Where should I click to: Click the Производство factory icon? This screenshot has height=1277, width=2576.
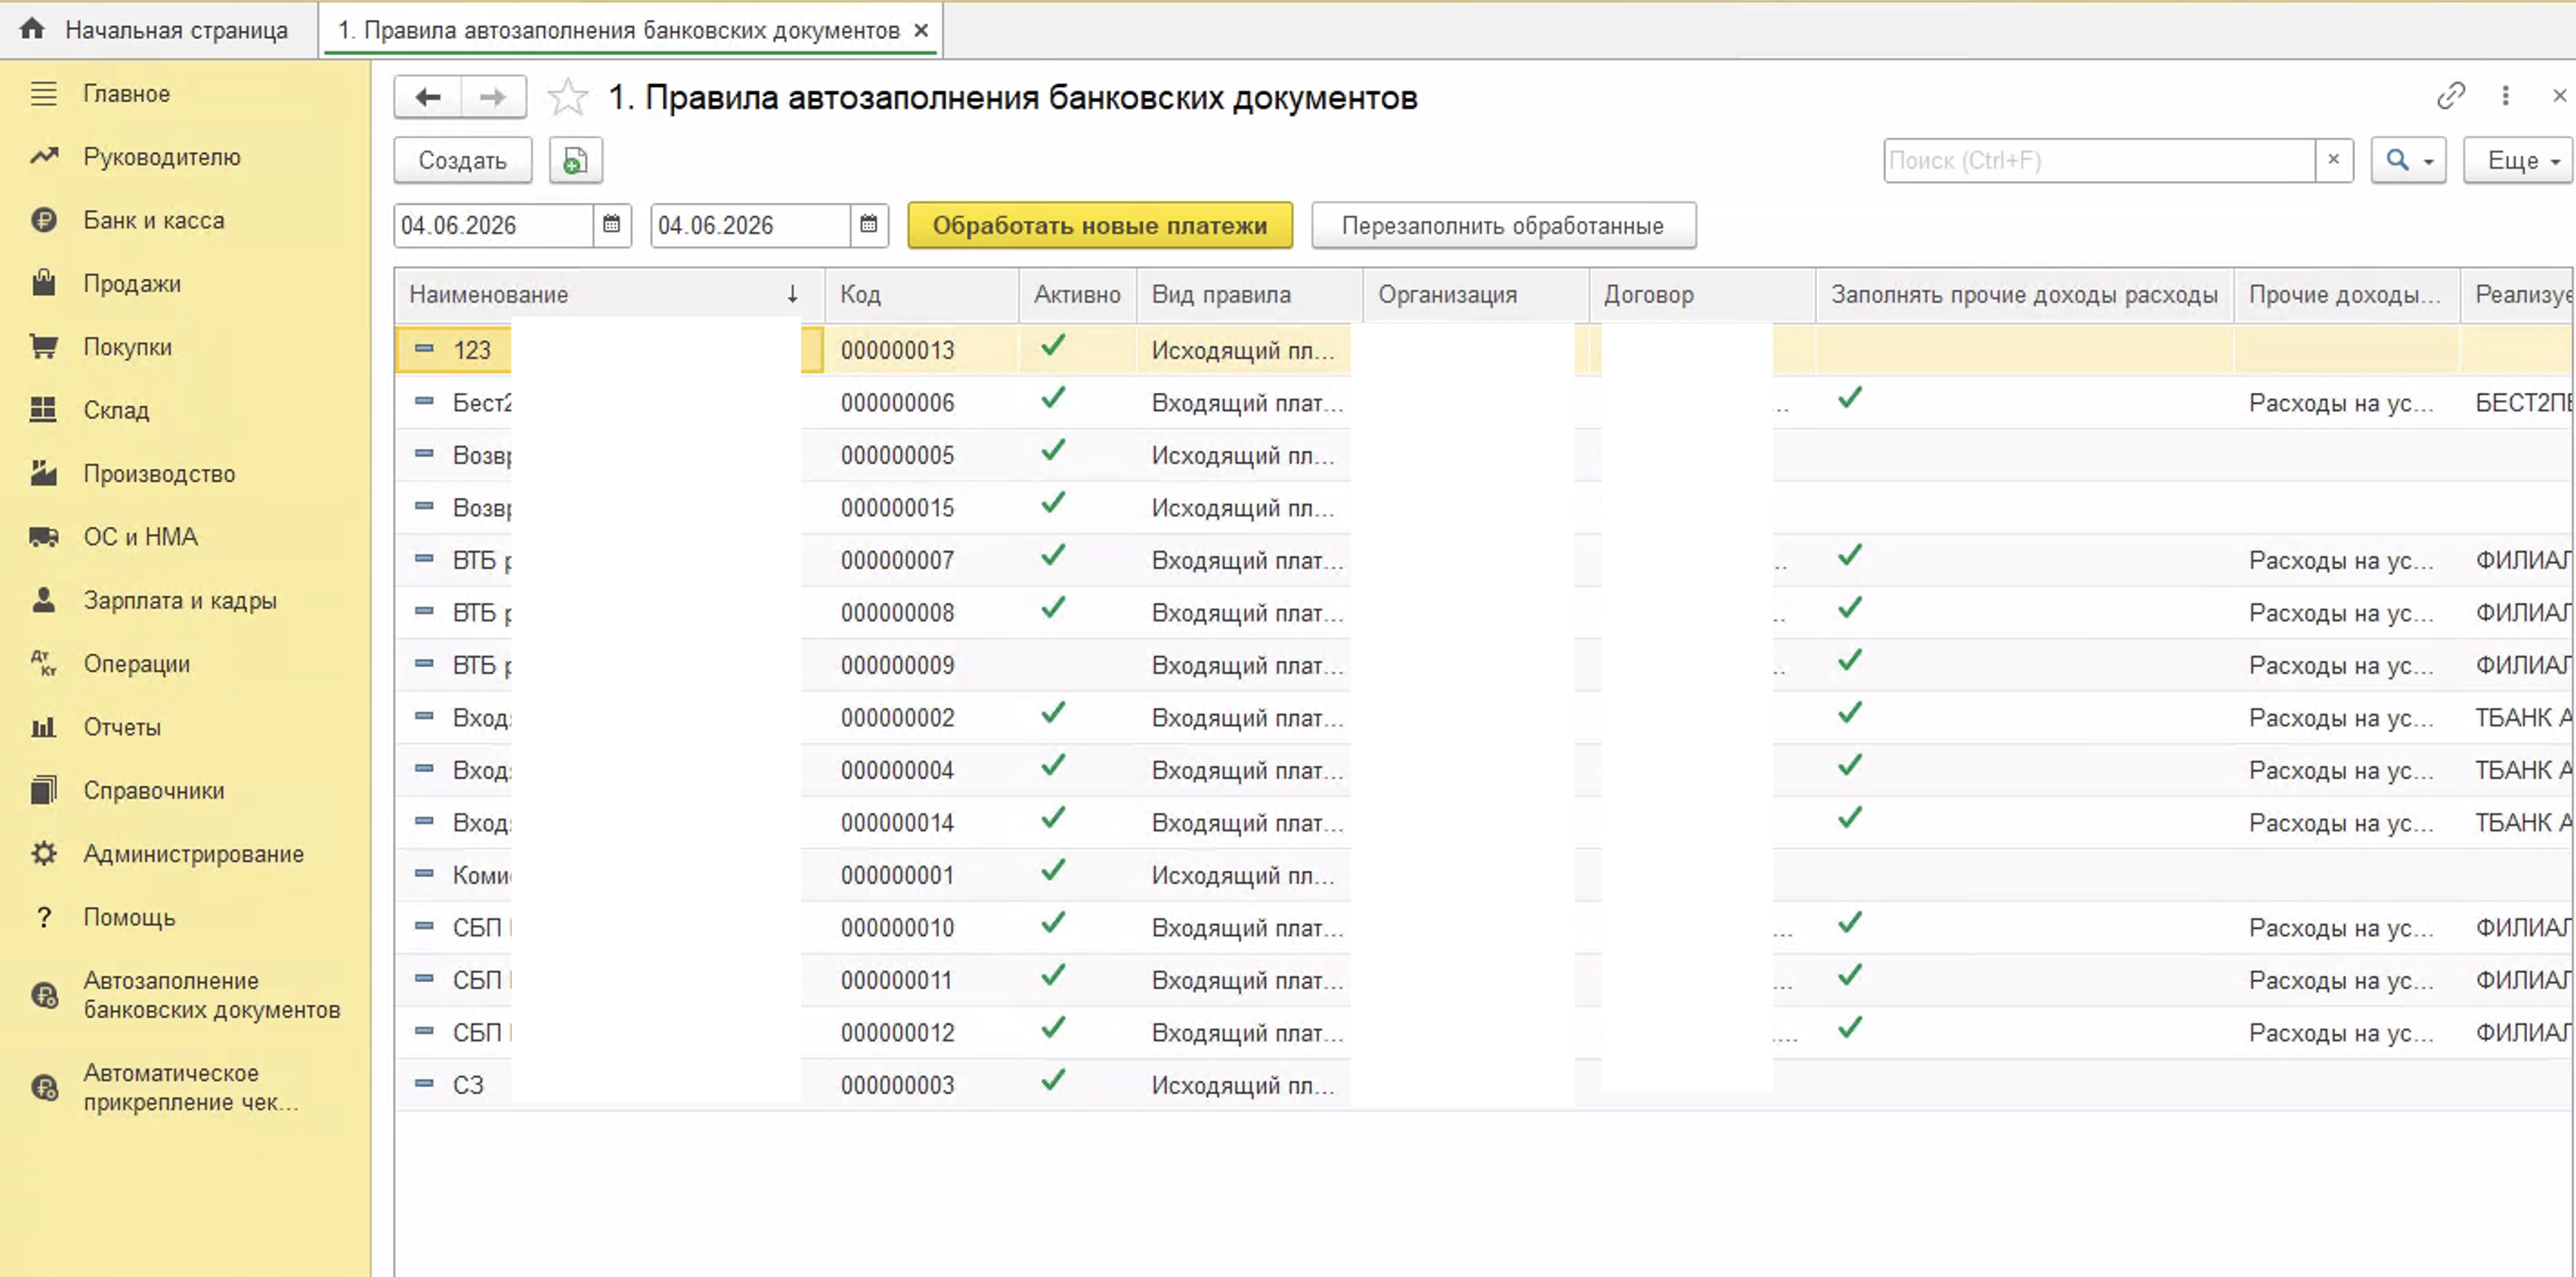[x=43, y=473]
